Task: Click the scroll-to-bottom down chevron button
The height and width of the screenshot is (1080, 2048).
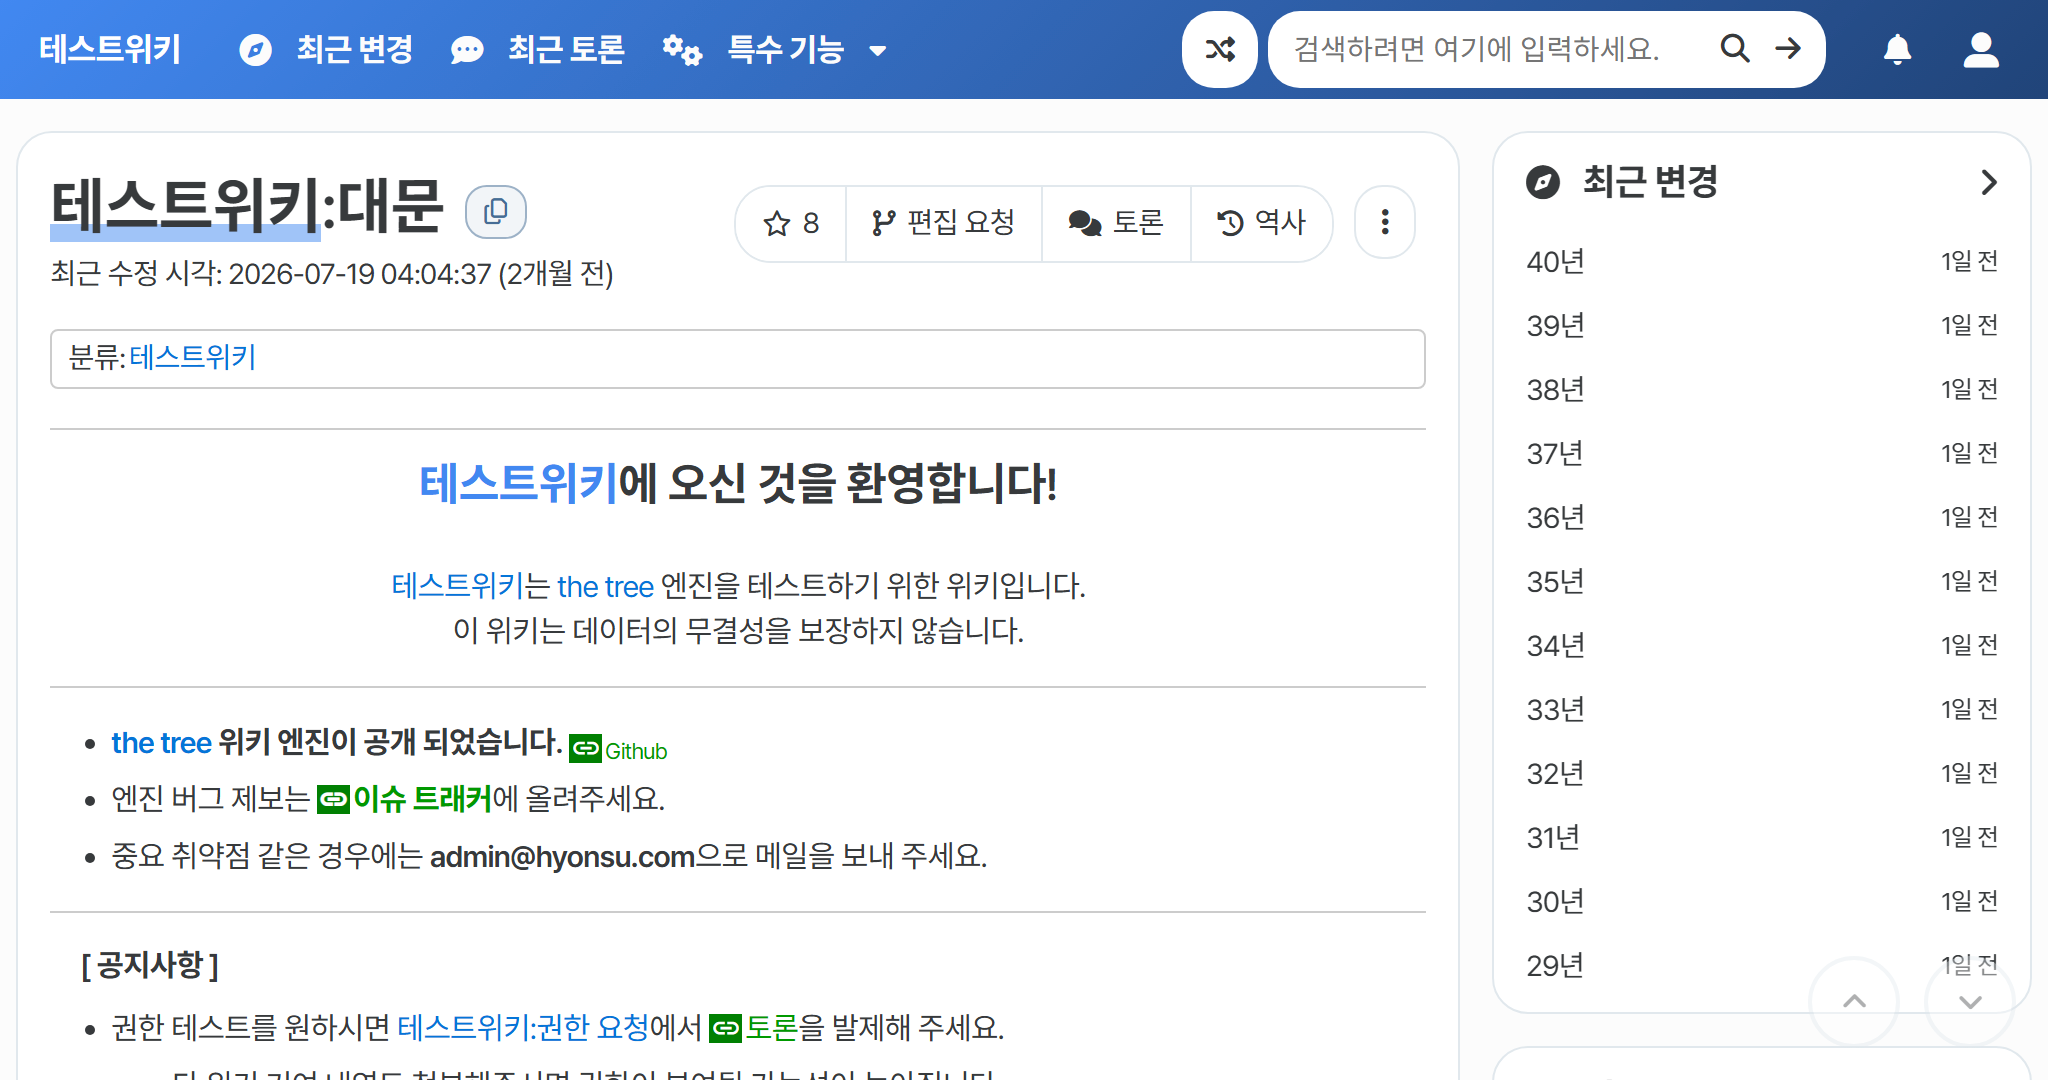Action: [x=1969, y=1001]
